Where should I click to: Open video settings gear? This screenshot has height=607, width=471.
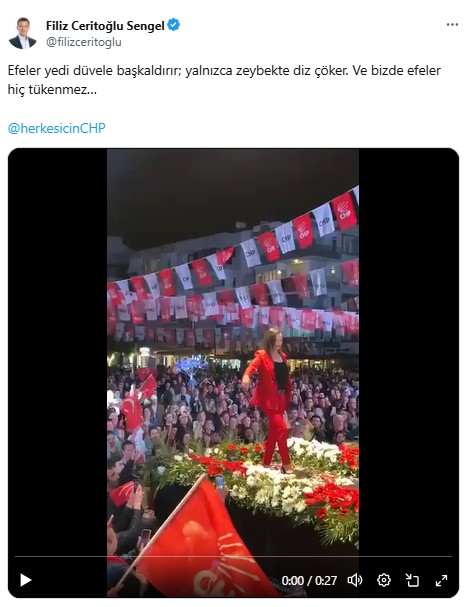(384, 580)
